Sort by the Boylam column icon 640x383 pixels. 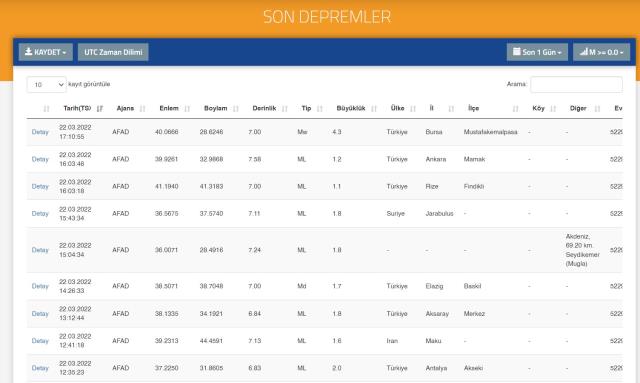236,109
